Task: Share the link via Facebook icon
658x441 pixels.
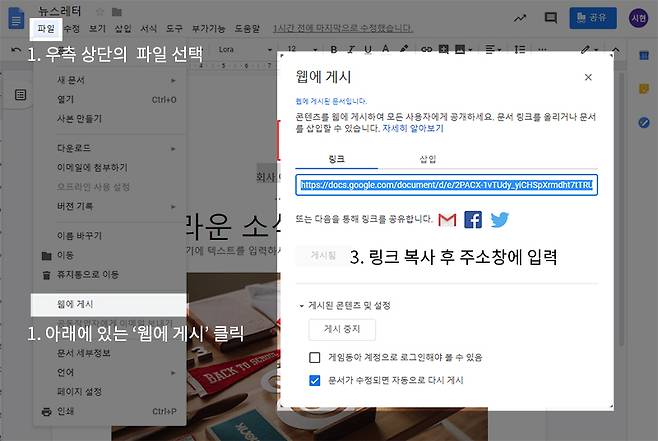Action: [473, 219]
